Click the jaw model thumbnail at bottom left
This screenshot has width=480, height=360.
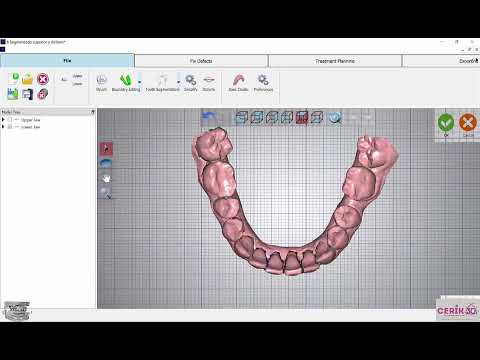click(x=17, y=311)
